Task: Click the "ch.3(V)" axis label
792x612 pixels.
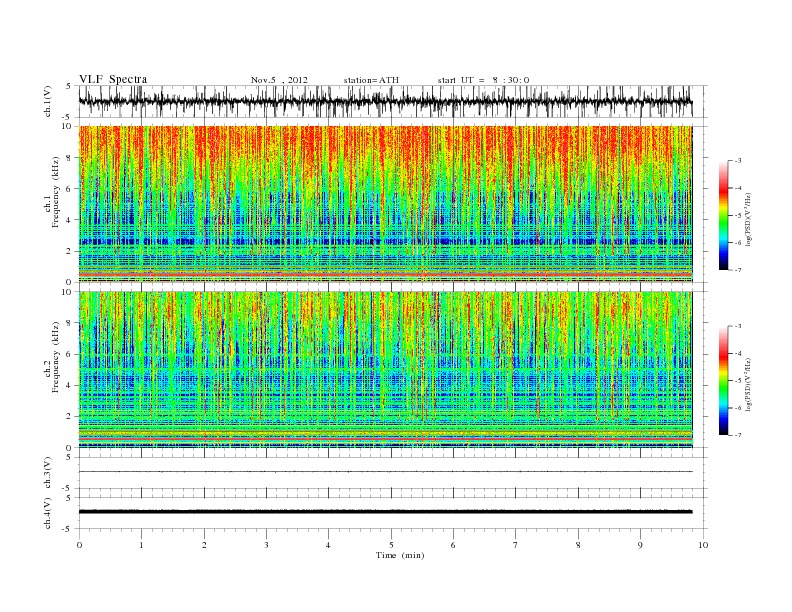Action: pos(48,473)
